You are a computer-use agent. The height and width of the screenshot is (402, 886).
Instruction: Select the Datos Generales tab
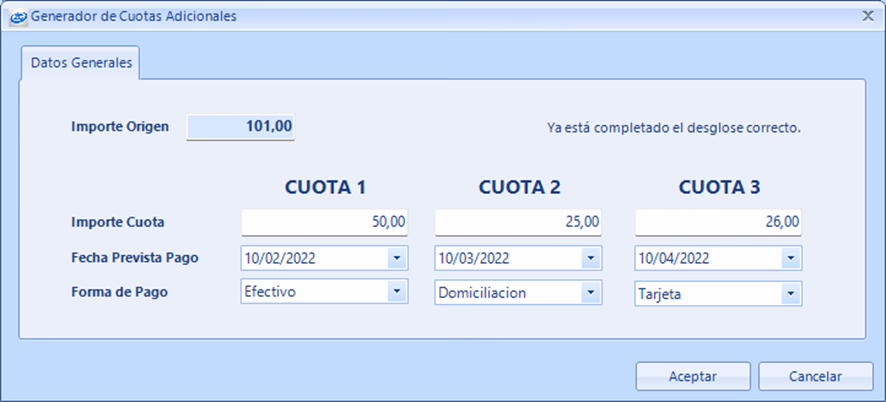81,62
